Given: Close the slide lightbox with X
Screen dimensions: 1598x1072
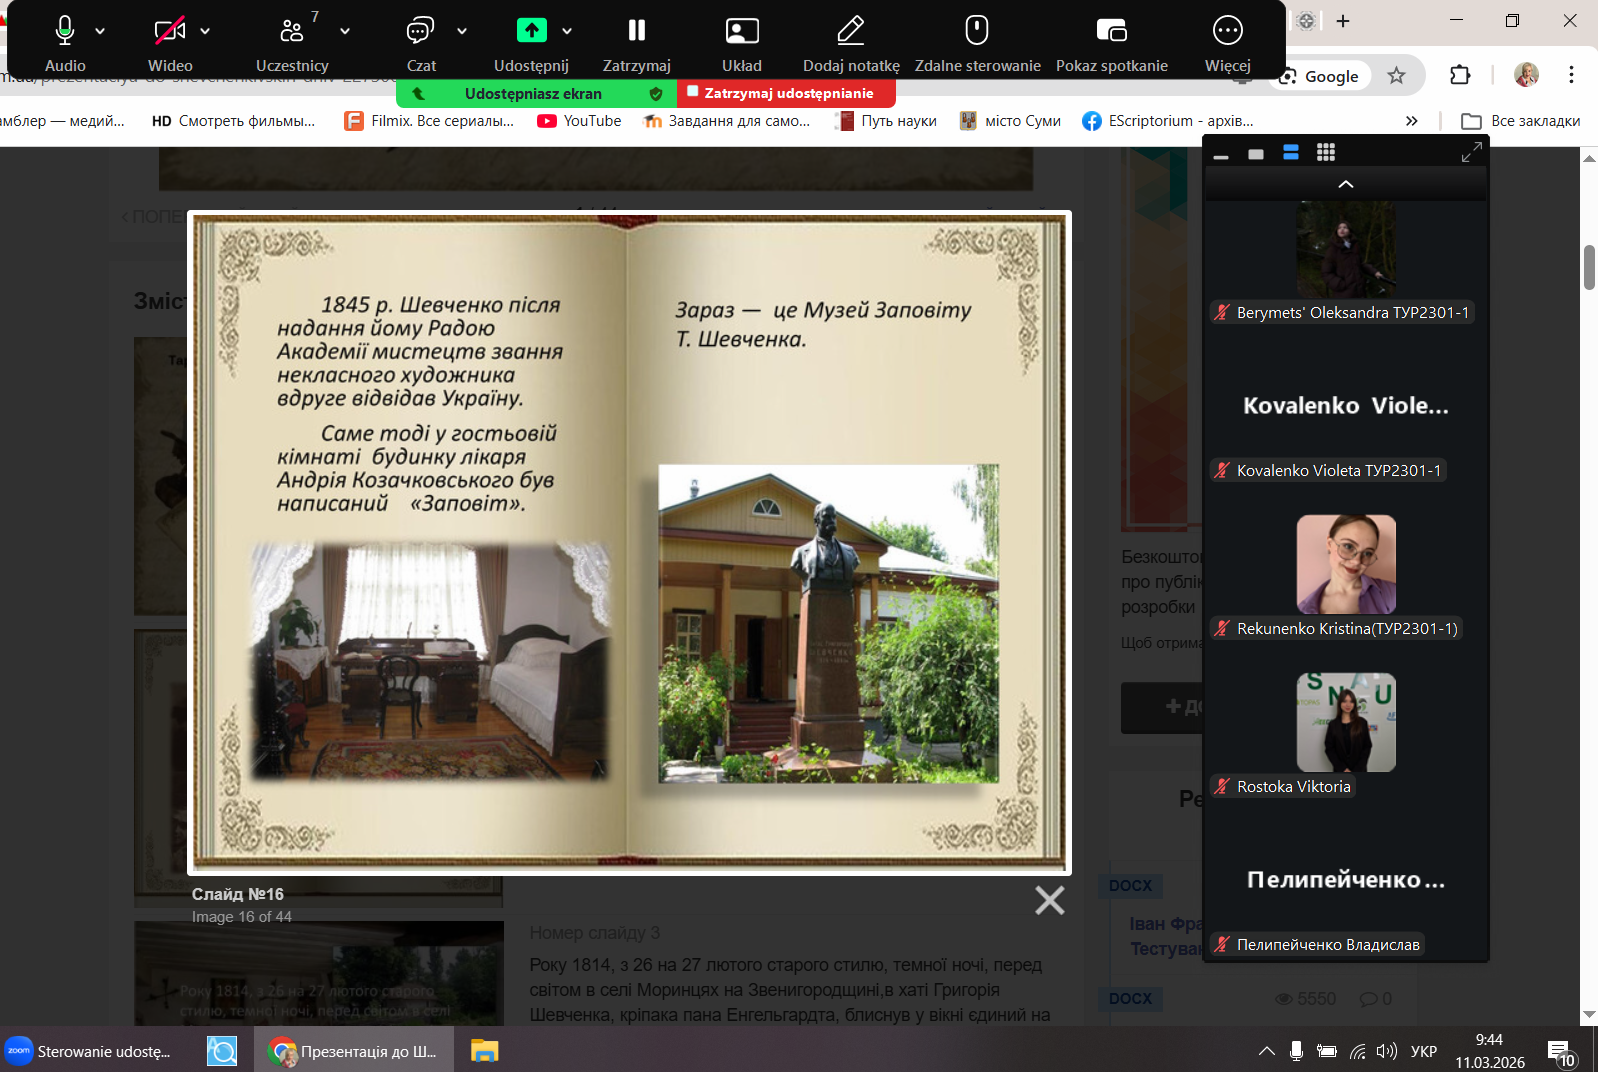Looking at the screenshot, I should pos(1049,900).
